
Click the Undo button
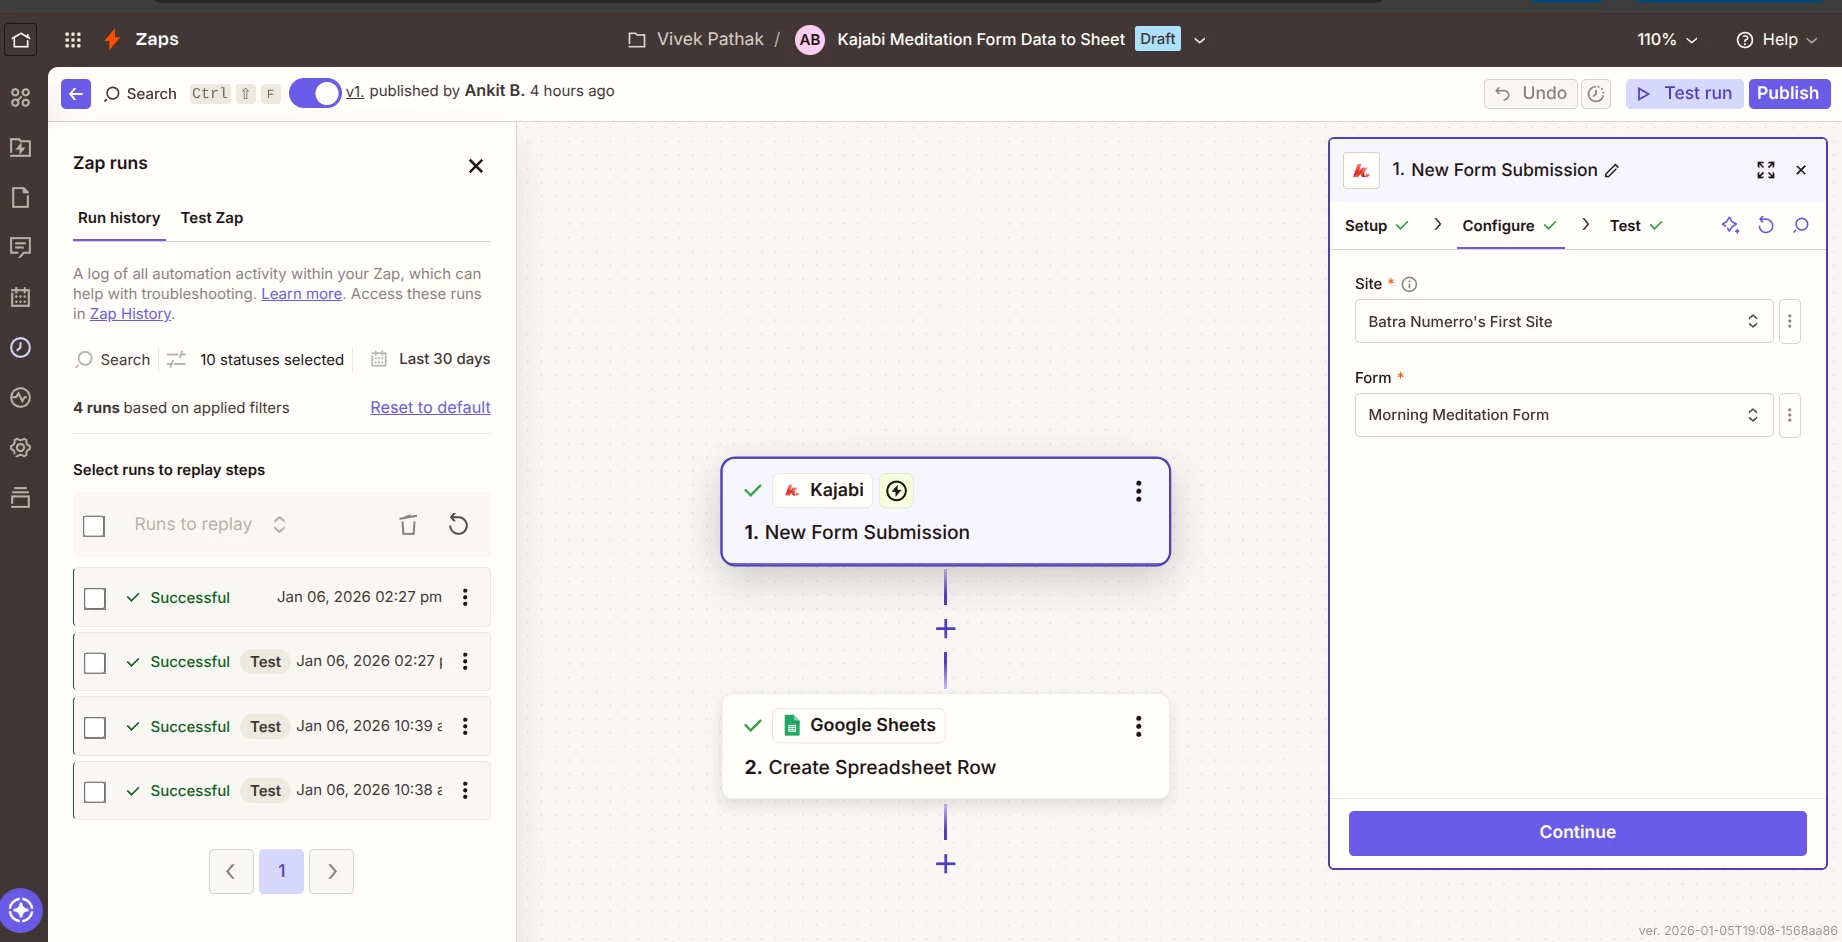1531,93
